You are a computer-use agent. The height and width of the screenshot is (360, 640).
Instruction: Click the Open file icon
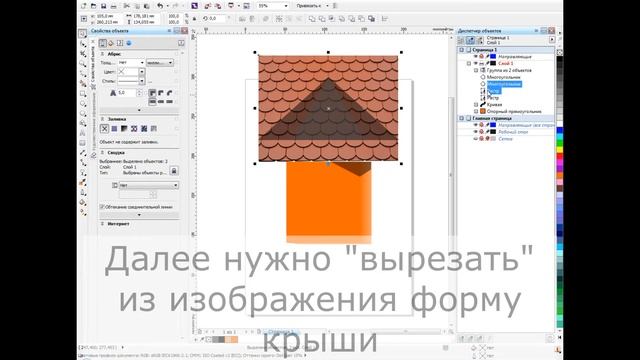[x=93, y=6]
